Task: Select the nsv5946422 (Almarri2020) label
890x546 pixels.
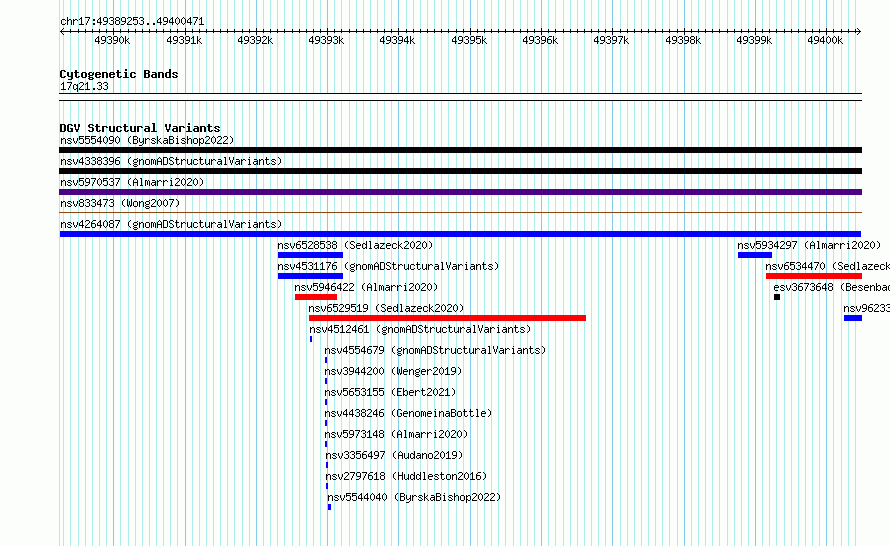Action: (x=366, y=287)
